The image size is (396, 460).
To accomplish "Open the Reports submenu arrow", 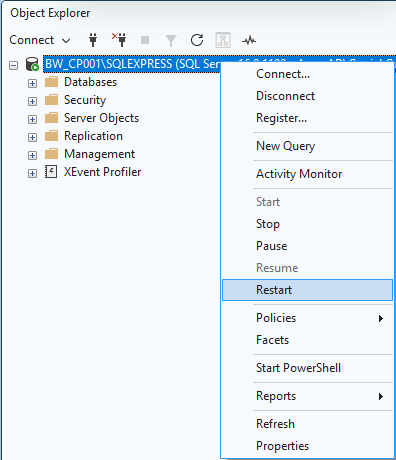I will click(381, 396).
